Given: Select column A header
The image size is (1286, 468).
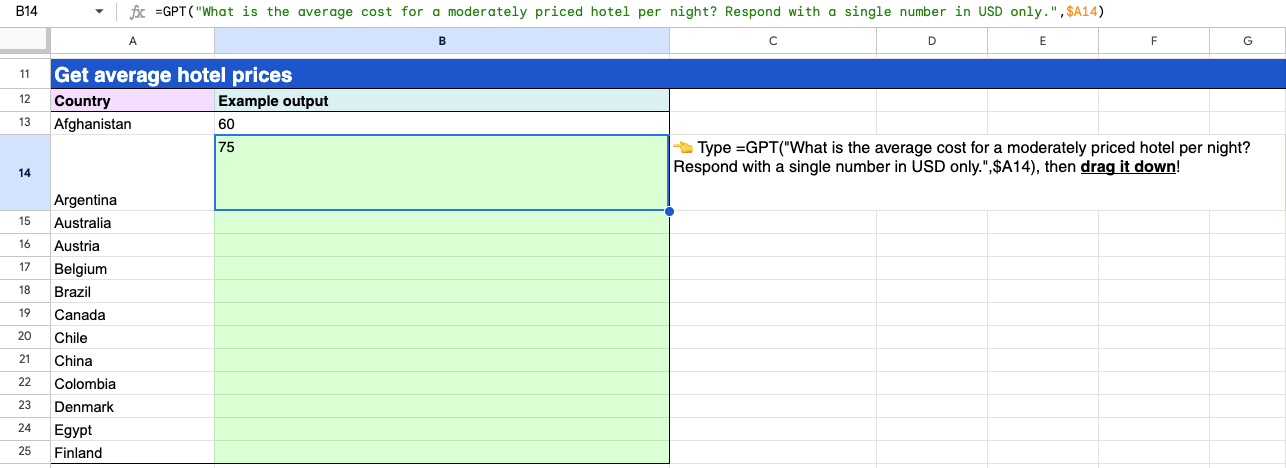Looking at the screenshot, I should (x=132, y=41).
